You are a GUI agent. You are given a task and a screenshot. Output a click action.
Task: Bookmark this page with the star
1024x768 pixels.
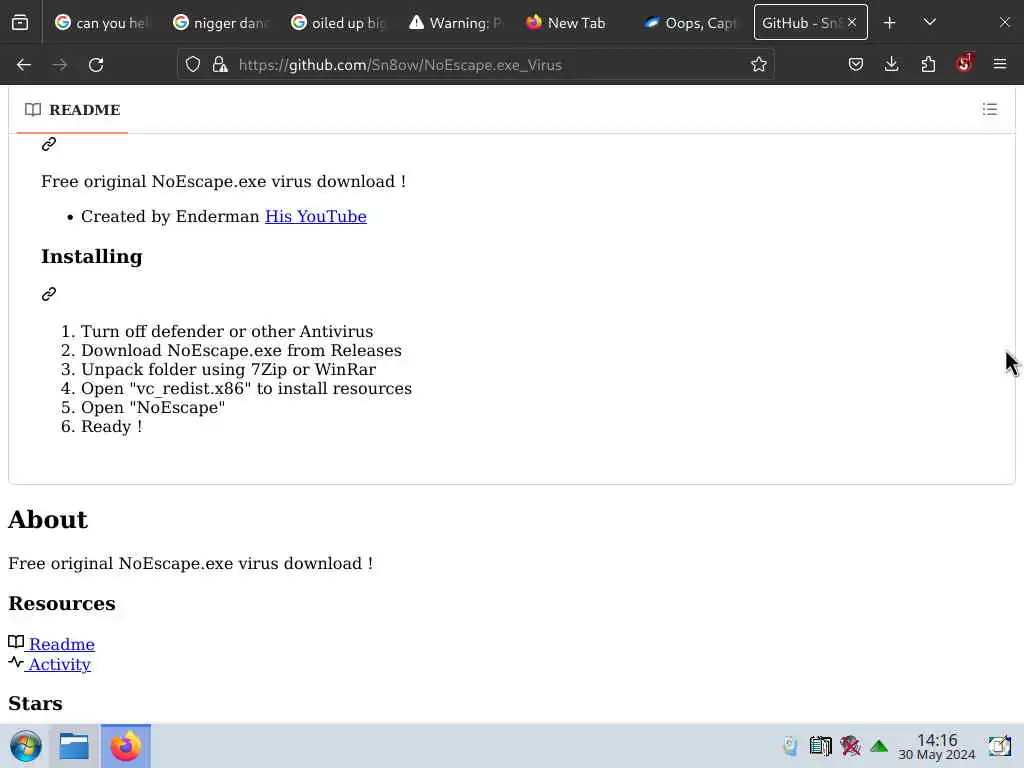point(758,65)
